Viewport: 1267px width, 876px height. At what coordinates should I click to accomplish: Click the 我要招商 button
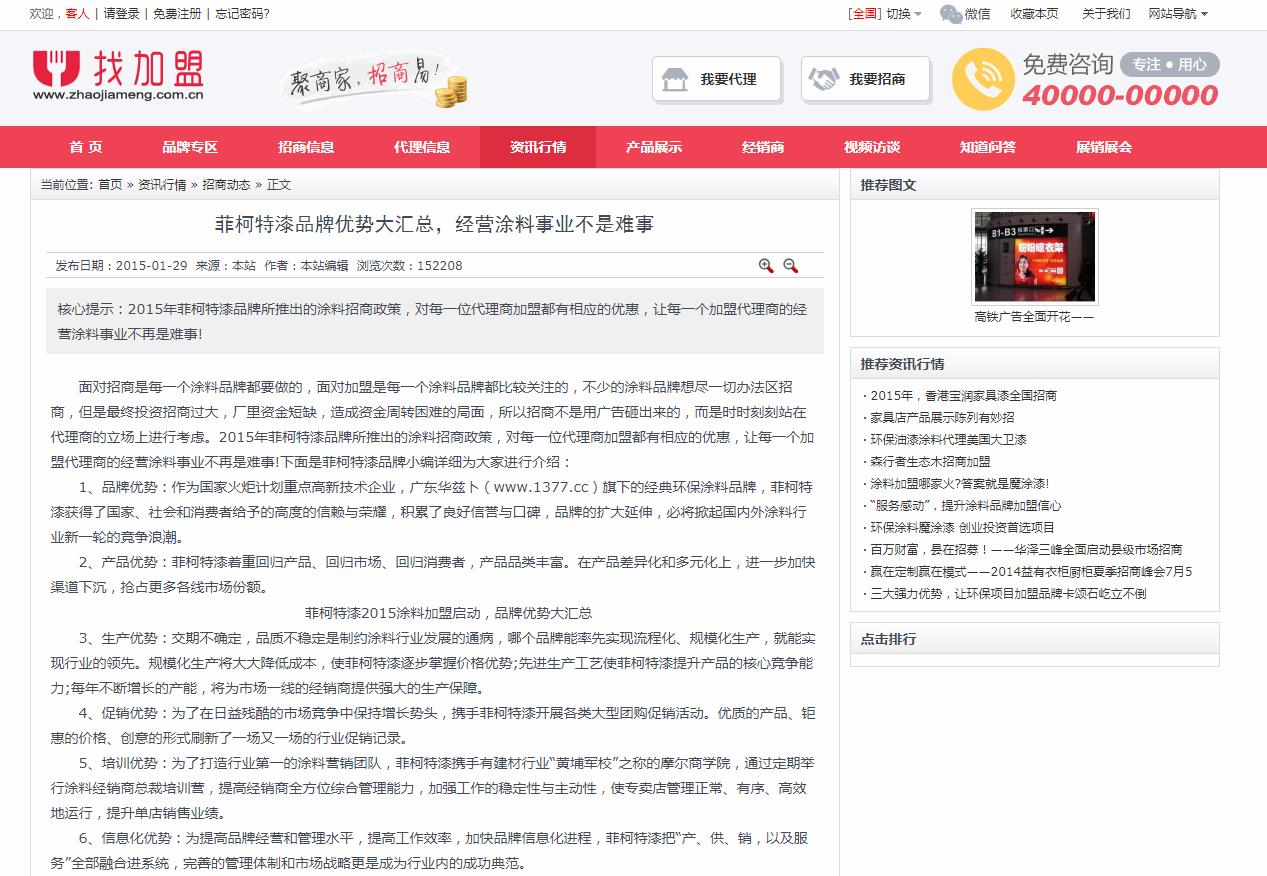pyautogui.click(x=865, y=79)
